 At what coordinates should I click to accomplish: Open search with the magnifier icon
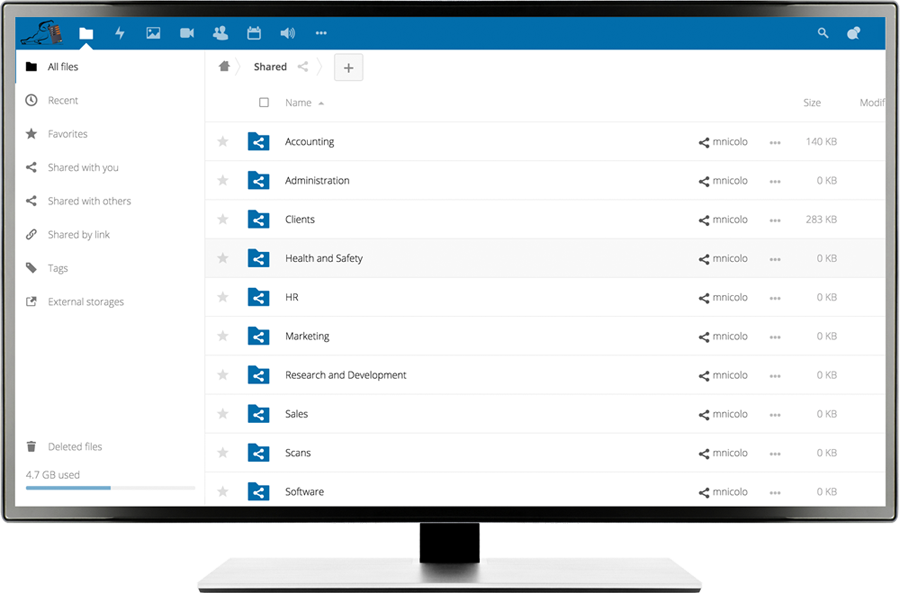tap(822, 33)
